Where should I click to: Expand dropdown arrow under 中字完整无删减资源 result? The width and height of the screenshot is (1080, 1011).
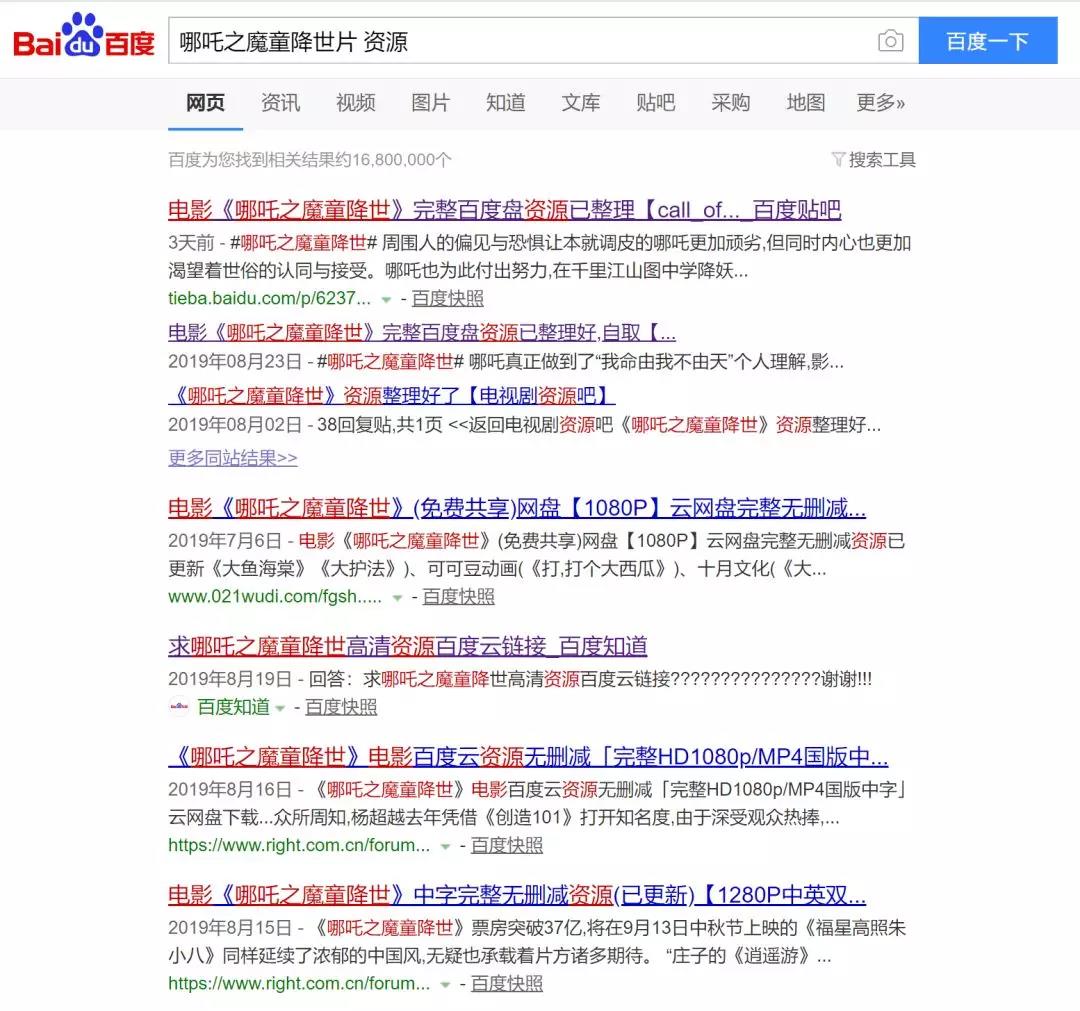(446, 985)
